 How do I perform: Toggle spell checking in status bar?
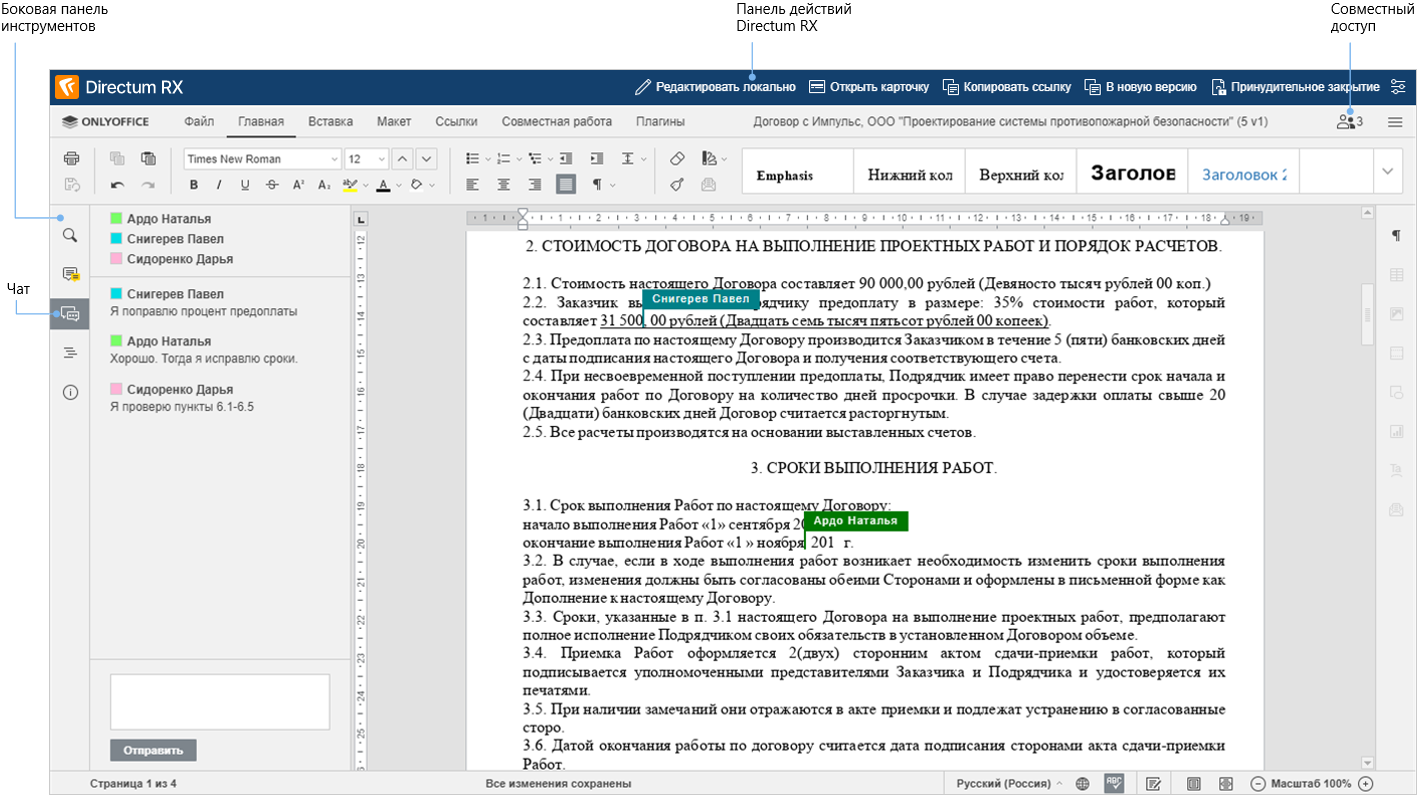click(1113, 783)
